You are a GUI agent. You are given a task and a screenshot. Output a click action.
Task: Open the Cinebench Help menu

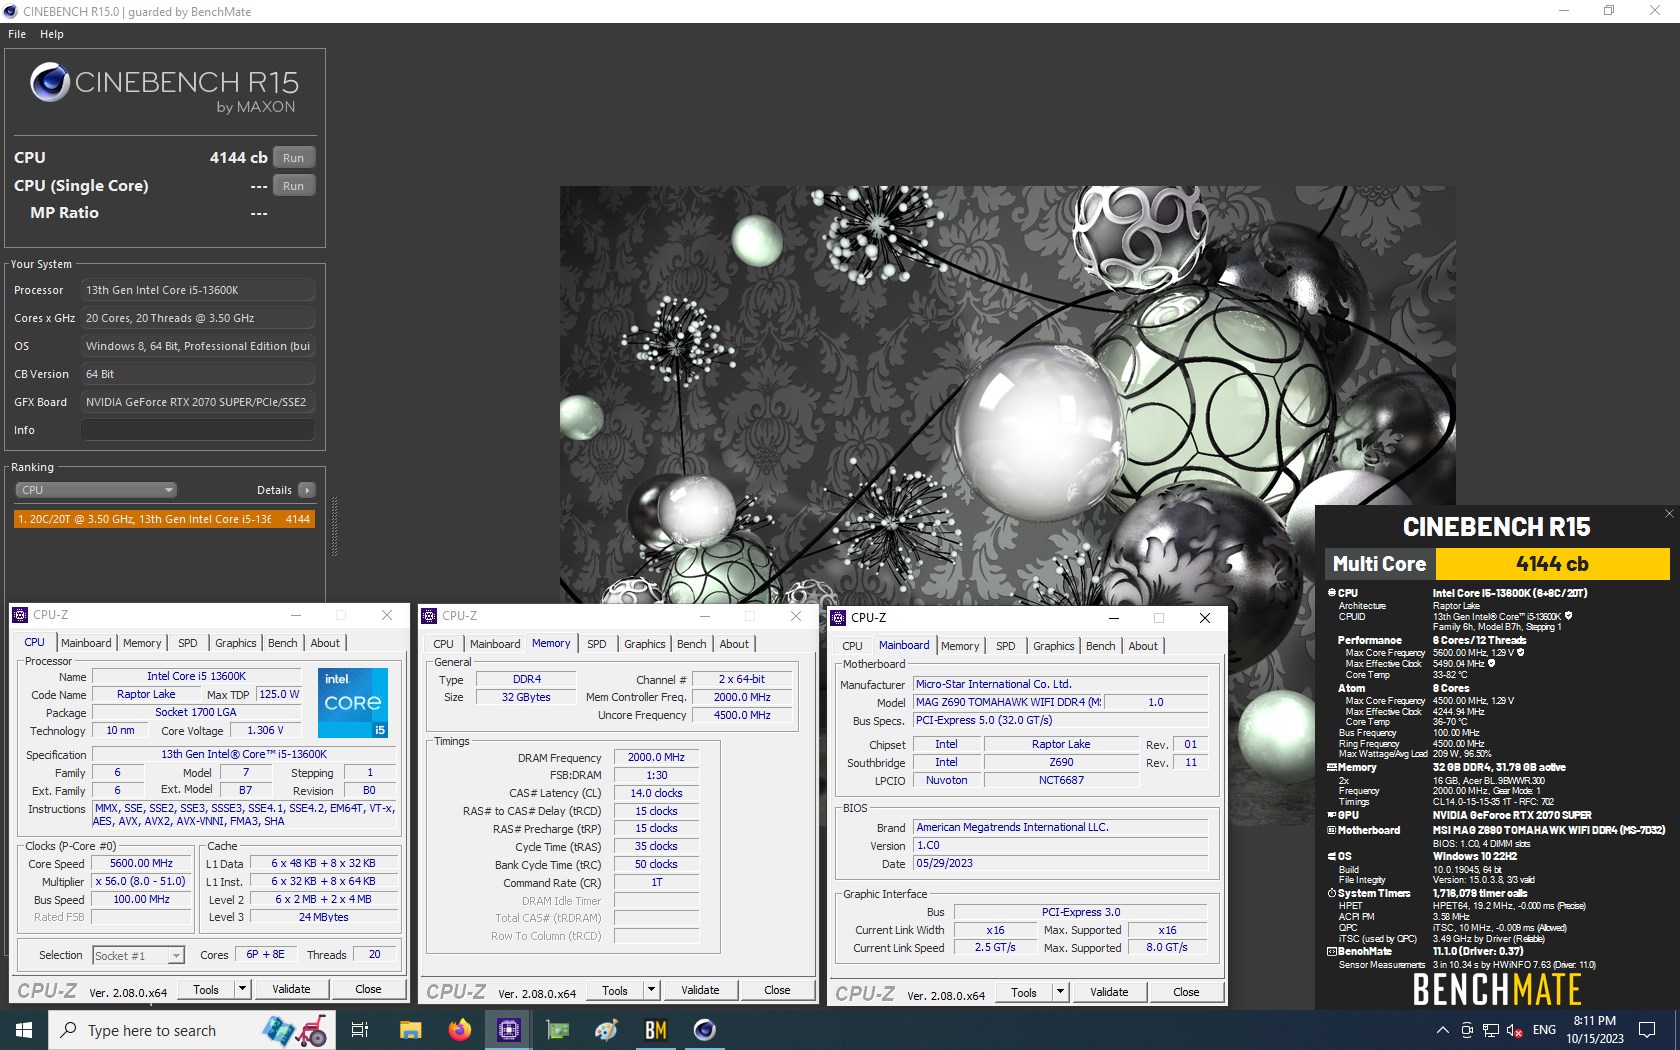[52, 34]
